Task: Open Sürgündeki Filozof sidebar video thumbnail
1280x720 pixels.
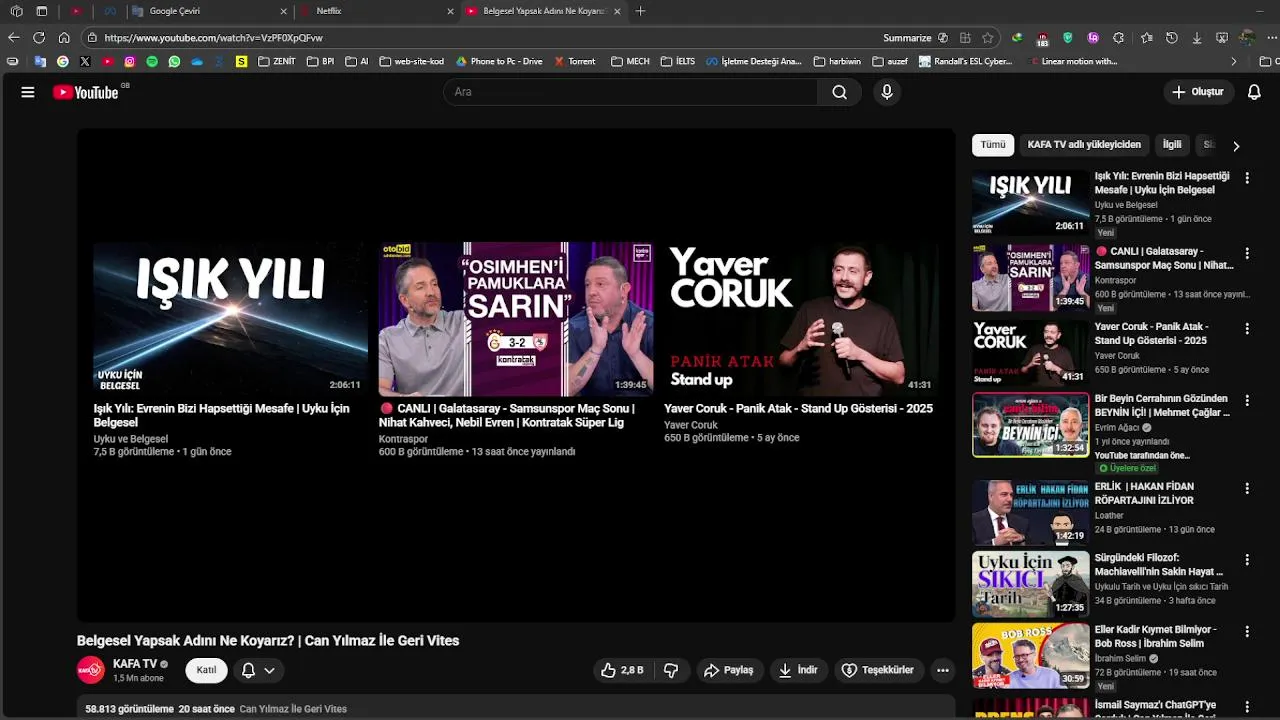Action: pos(1030,583)
